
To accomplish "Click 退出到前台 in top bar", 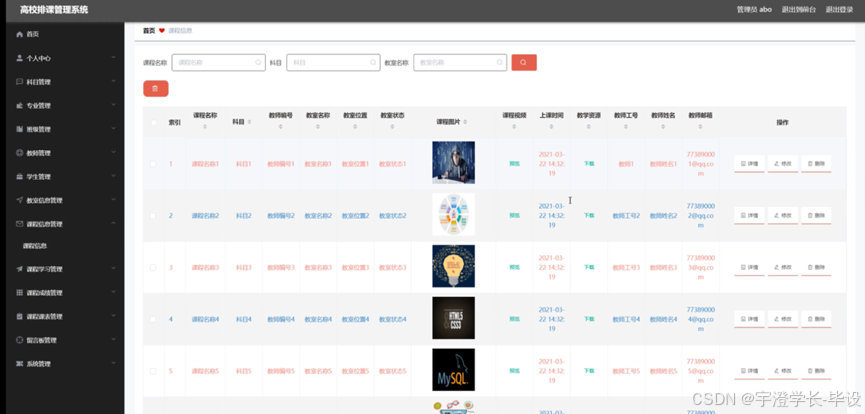I will (x=798, y=9).
